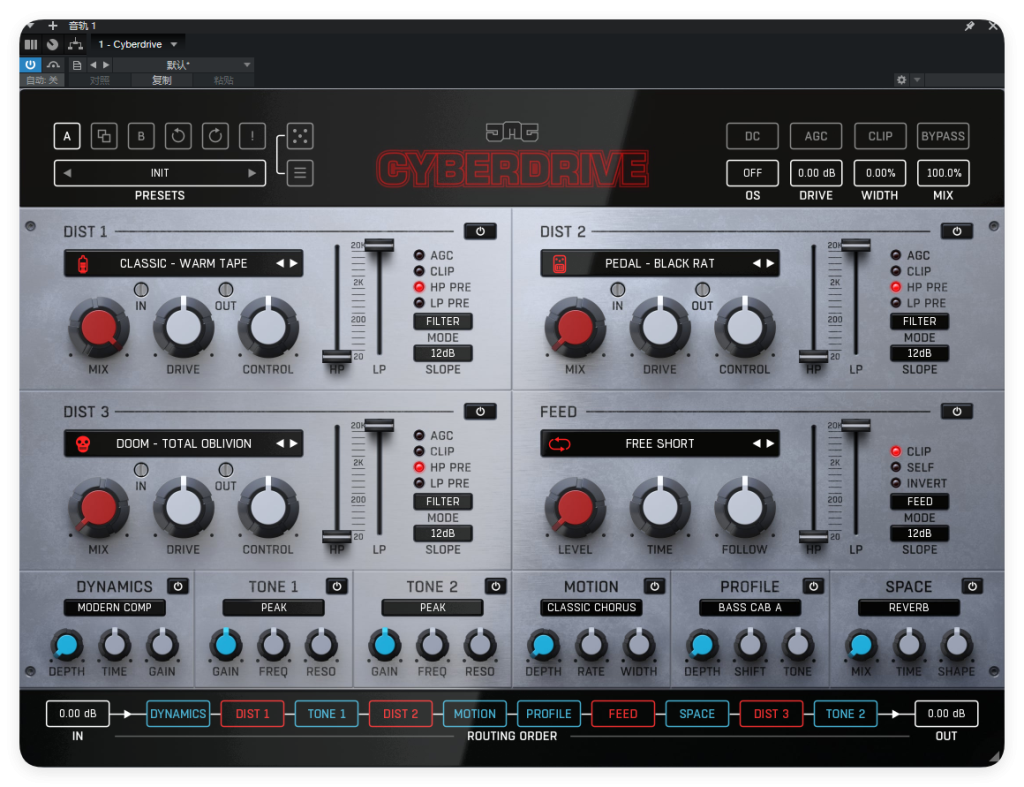This screenshot has height=787, width=1024.
Task: Click the input gain 0.00 dB field
Action: [x=78, y=714]
